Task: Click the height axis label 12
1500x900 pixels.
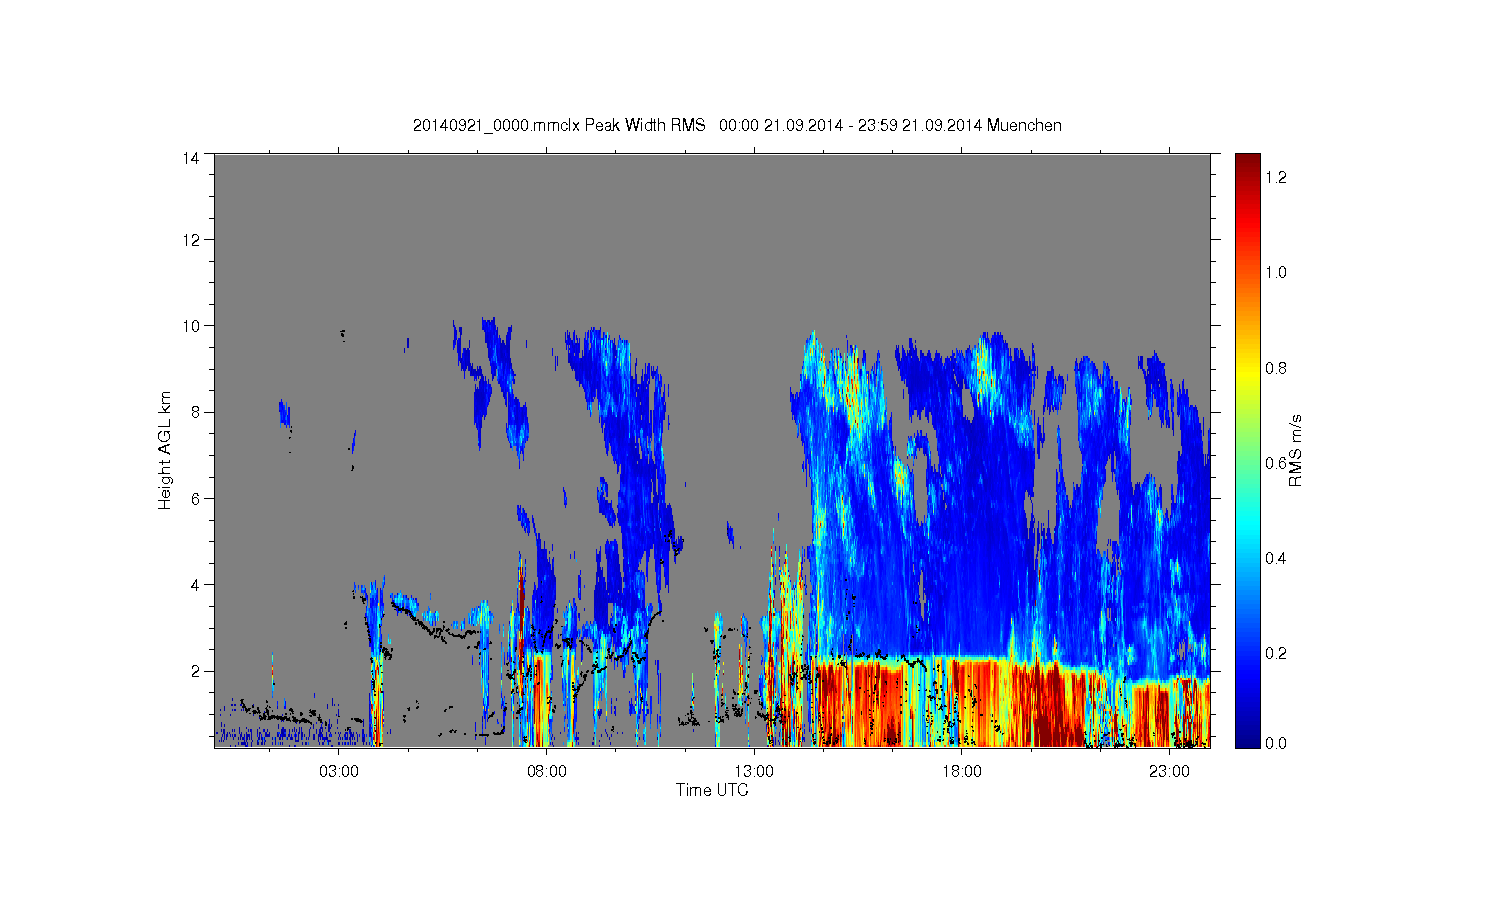Action: tap(191, 240)
